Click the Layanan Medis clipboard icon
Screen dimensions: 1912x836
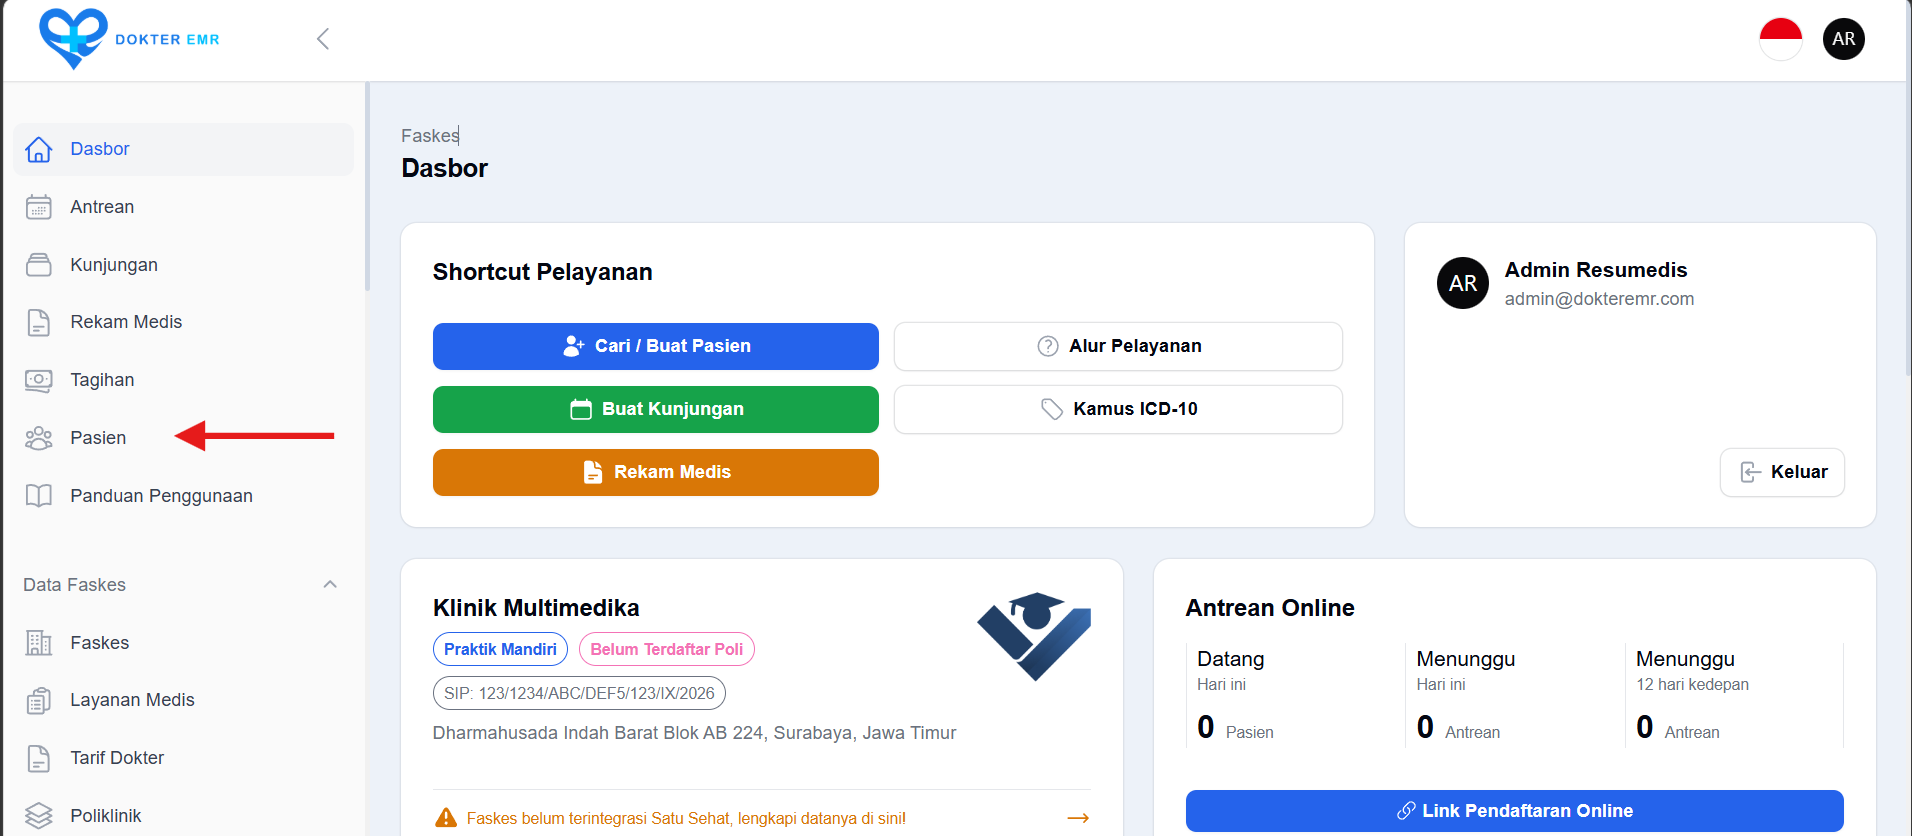(39, 700)
